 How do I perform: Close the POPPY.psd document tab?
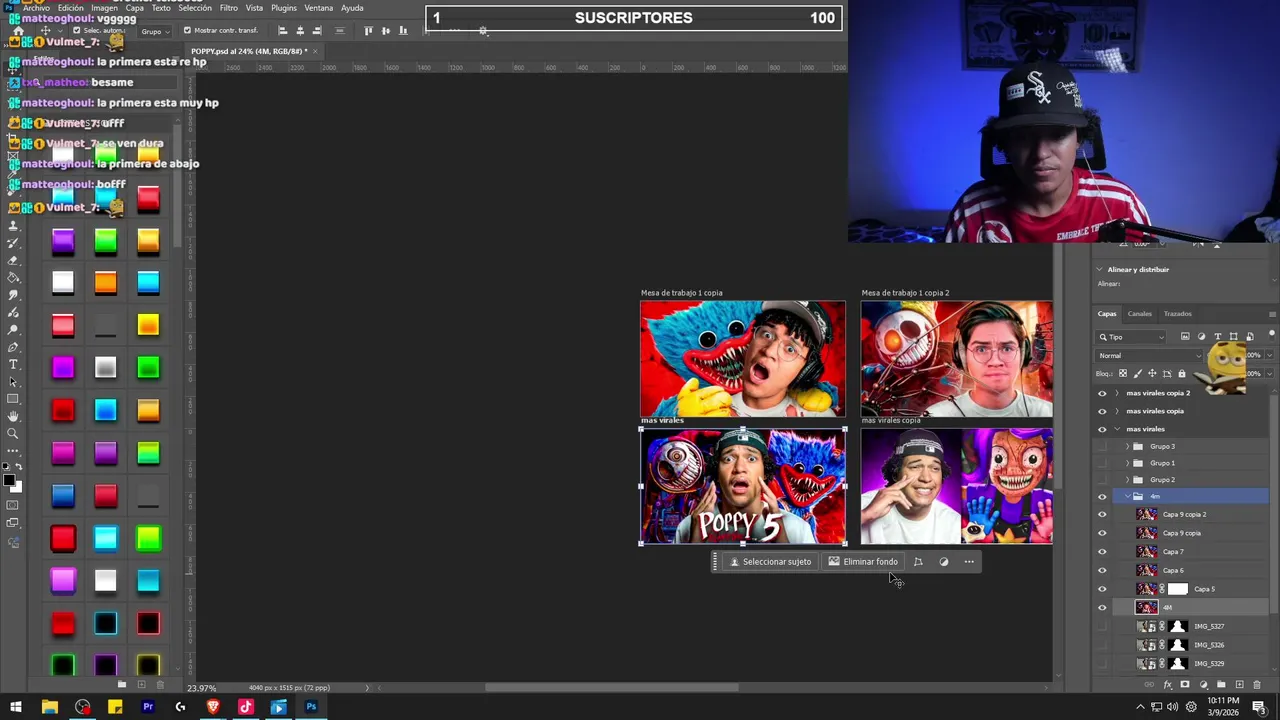click(315, 51)
